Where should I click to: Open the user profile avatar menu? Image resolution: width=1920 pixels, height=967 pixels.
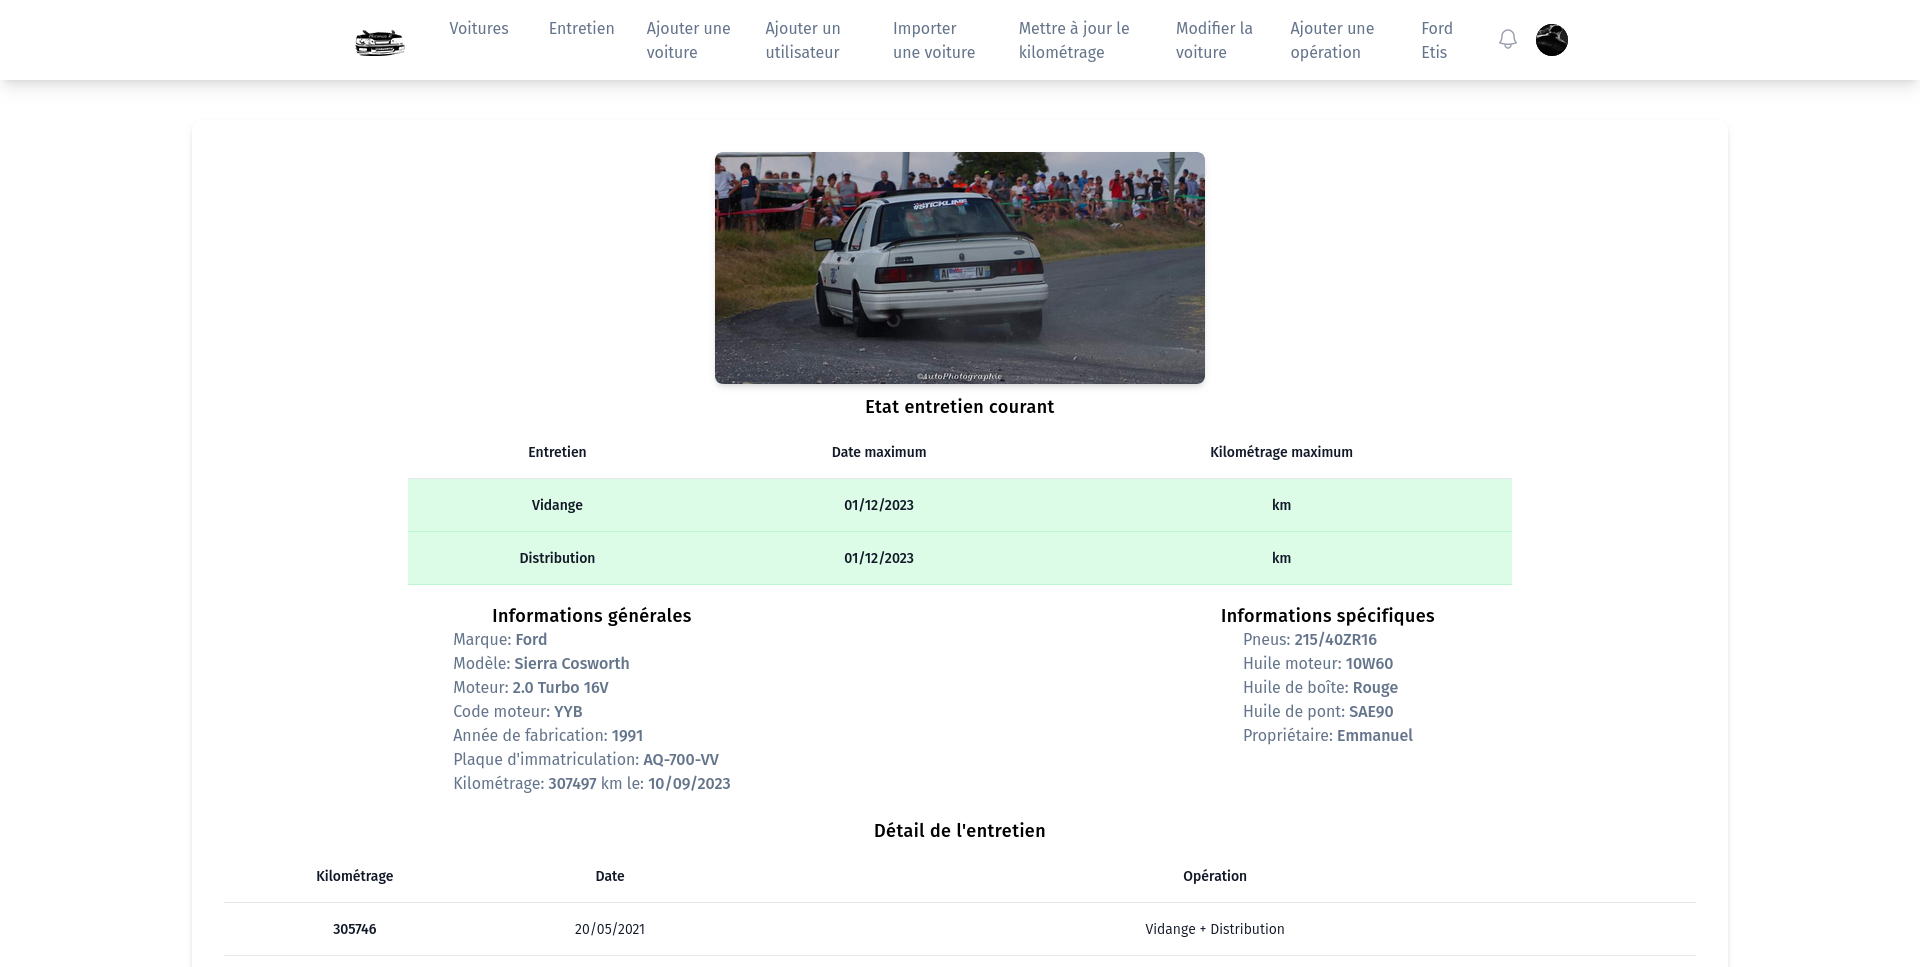pyautogui.click(x=1552, y=40)
